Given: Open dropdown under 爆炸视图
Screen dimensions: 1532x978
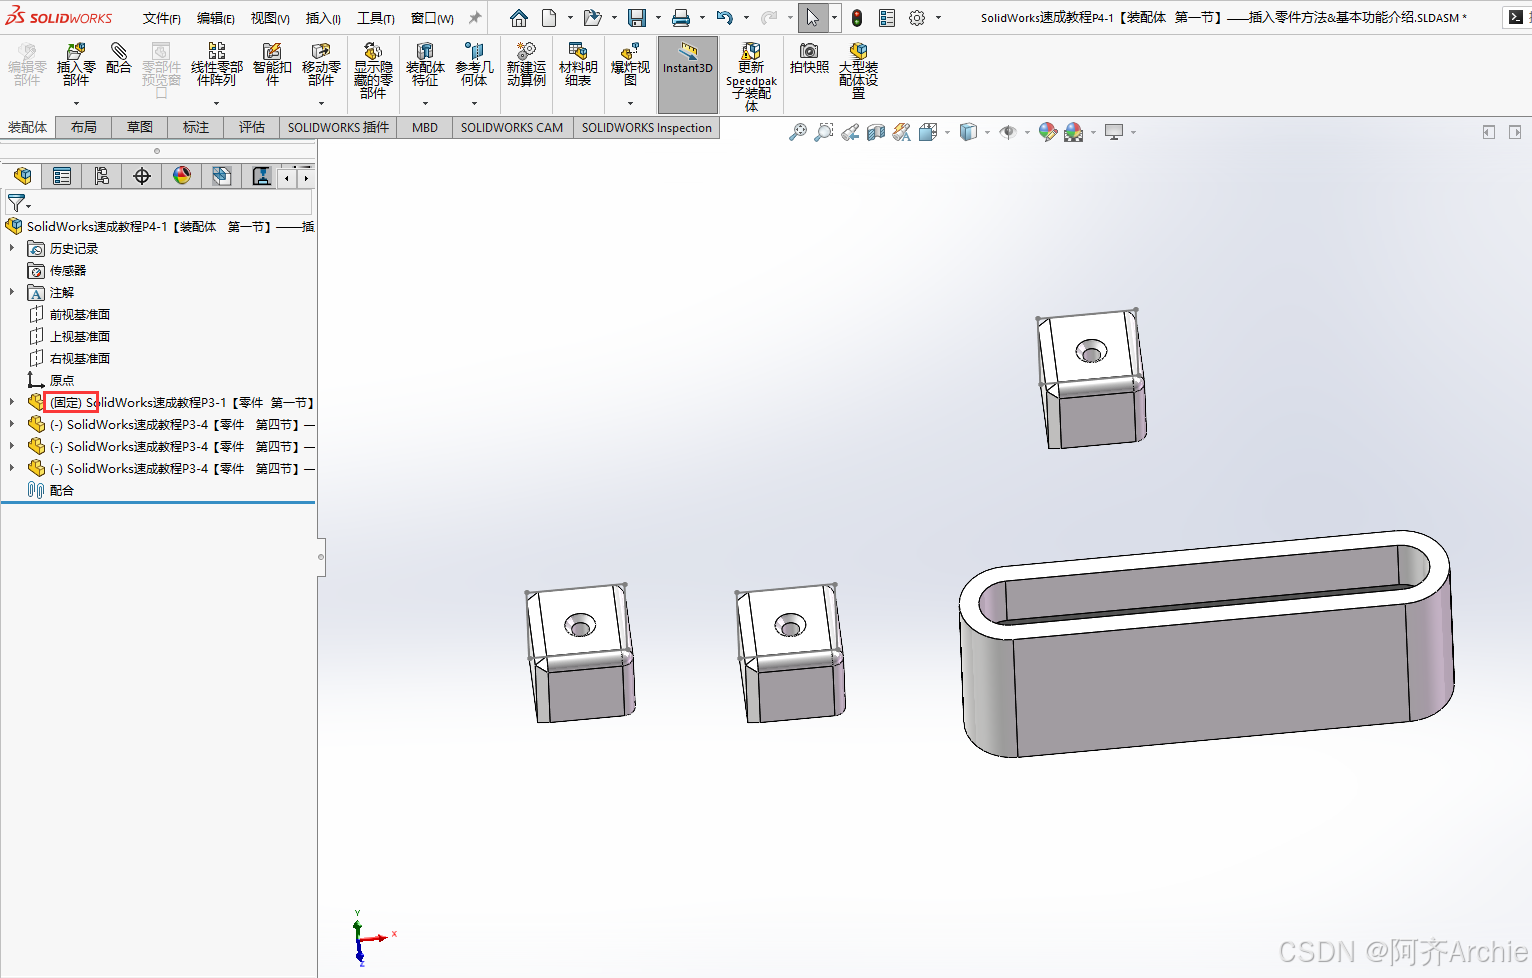Looking at the screenshot, I should (x=630, y=103).
